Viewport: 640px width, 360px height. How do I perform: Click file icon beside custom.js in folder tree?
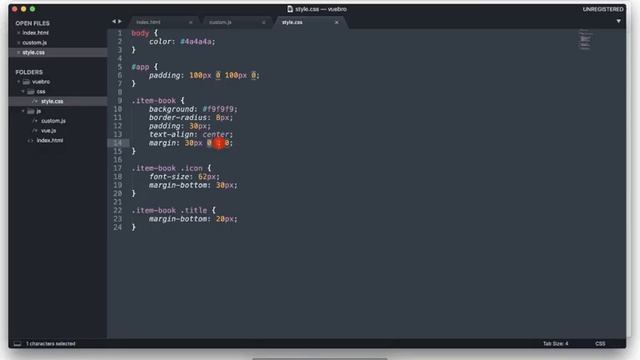[35, 121]
